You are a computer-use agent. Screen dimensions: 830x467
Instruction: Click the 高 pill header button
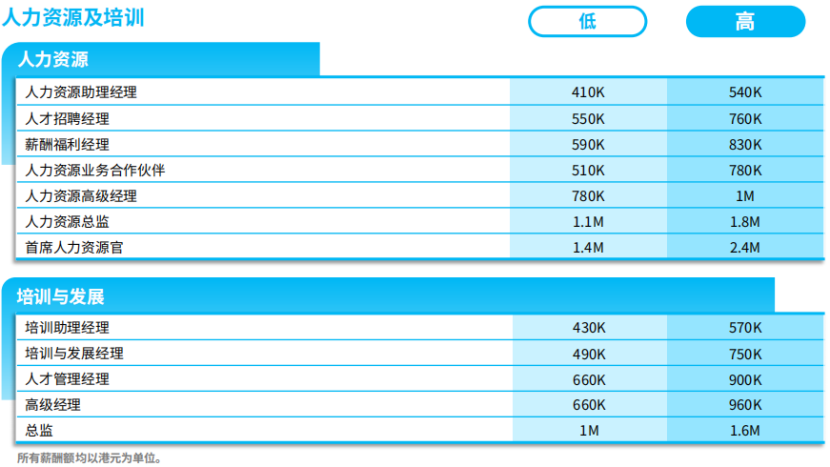pos(745,22)
